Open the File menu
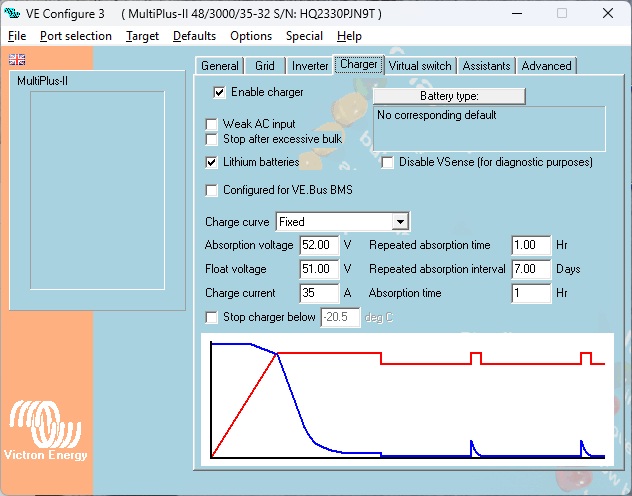This screenshot has width=632, height=496. tap(17, 36)
